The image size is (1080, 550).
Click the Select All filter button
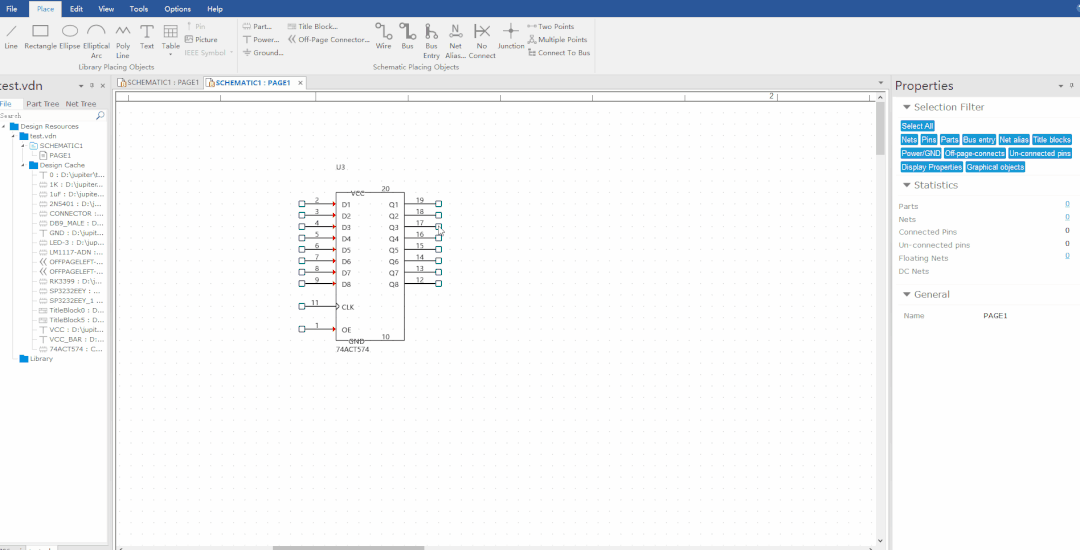pos(917,126)
